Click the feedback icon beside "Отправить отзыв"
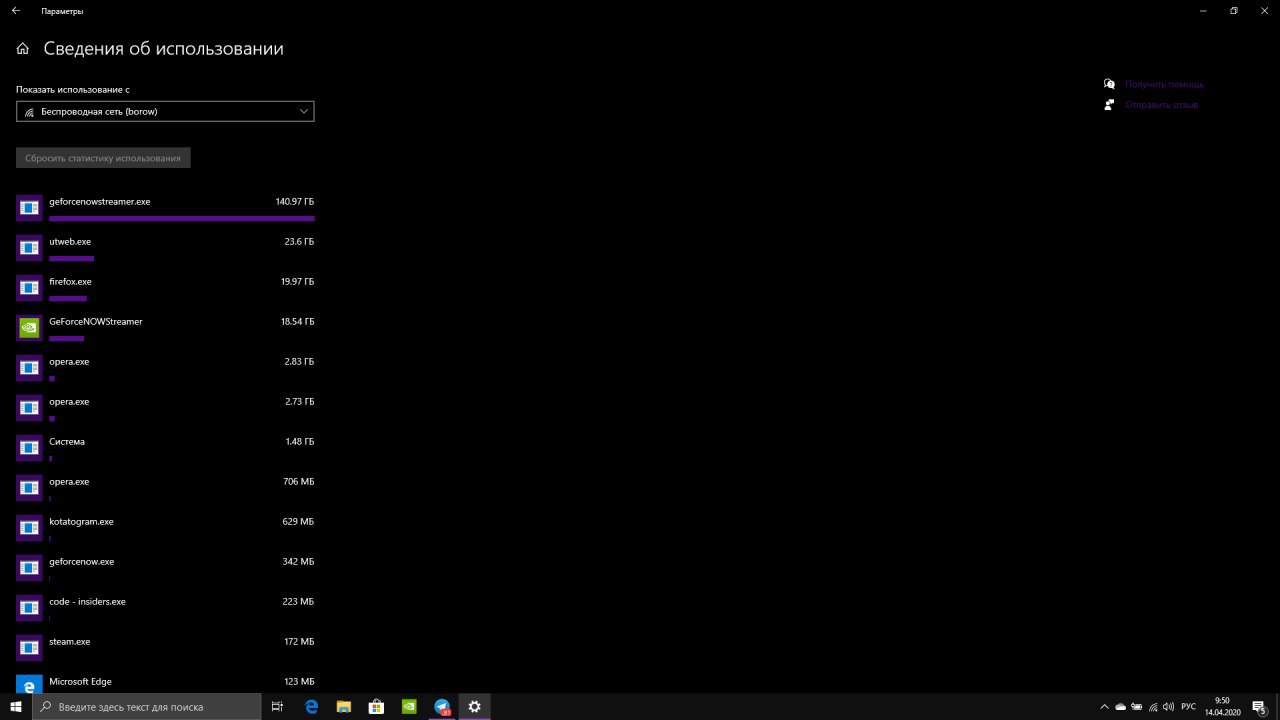The height and width of the screenshot is (720, 1280). (1109, 105)
